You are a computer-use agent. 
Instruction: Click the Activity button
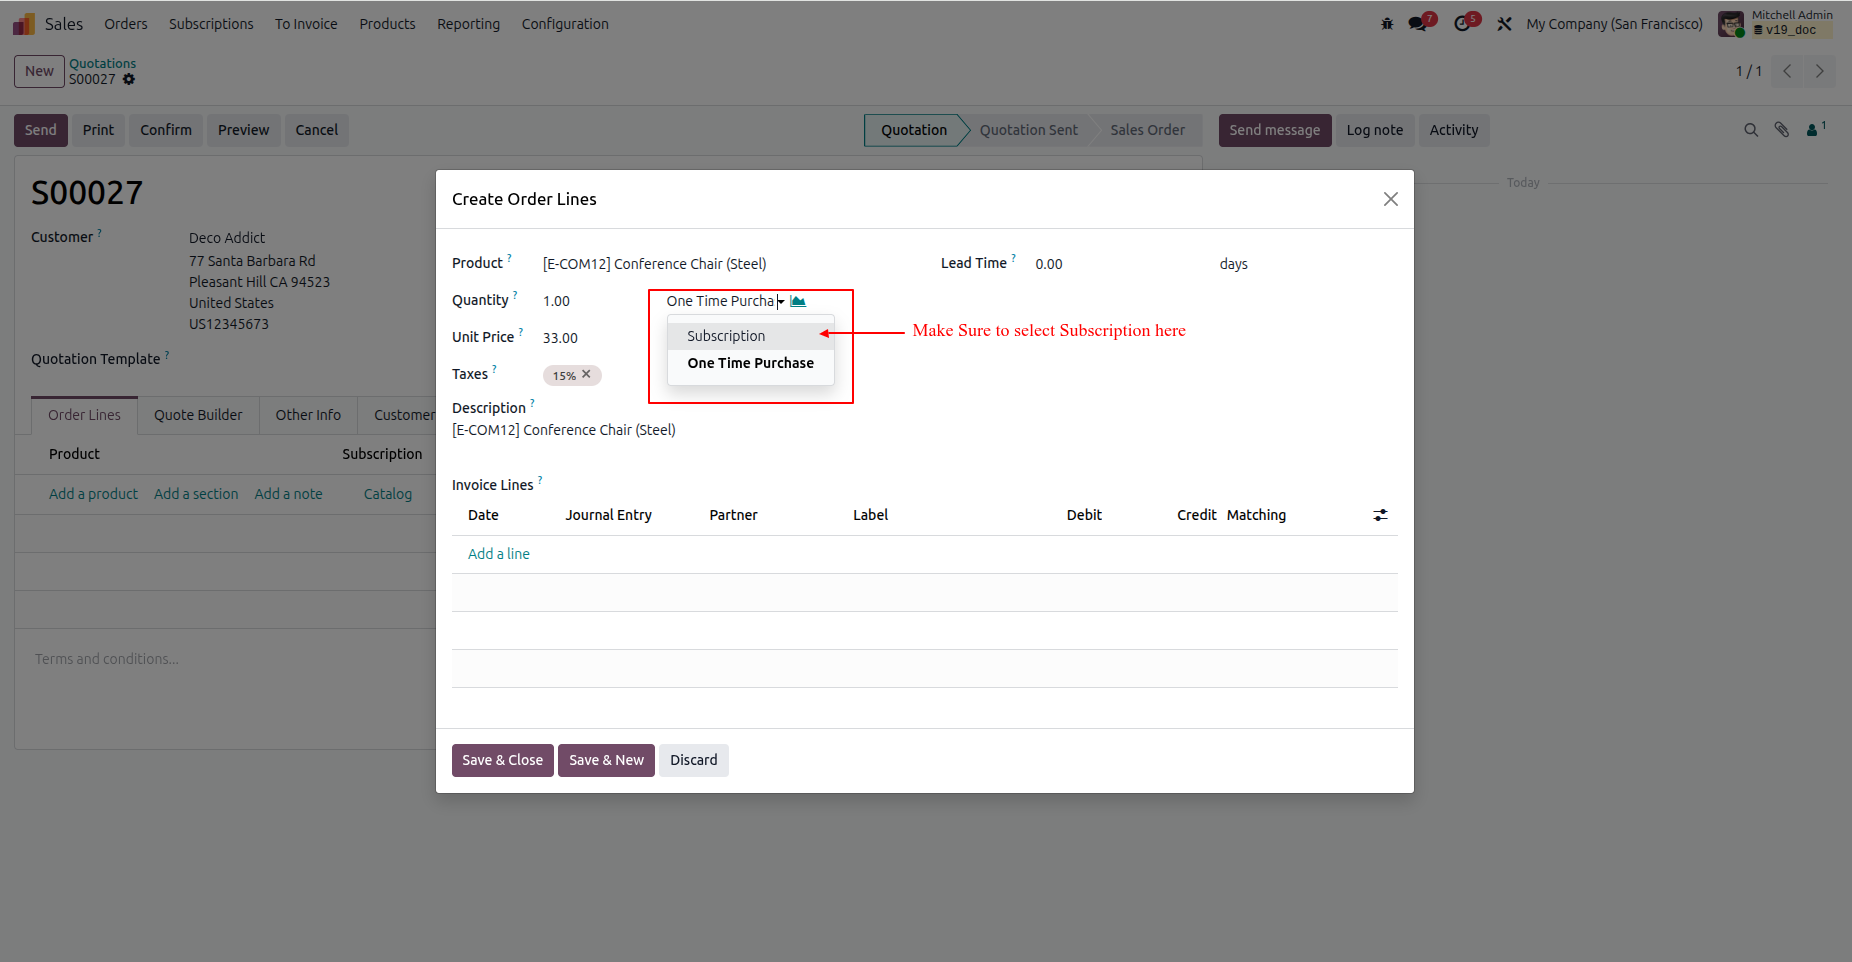1454,130
